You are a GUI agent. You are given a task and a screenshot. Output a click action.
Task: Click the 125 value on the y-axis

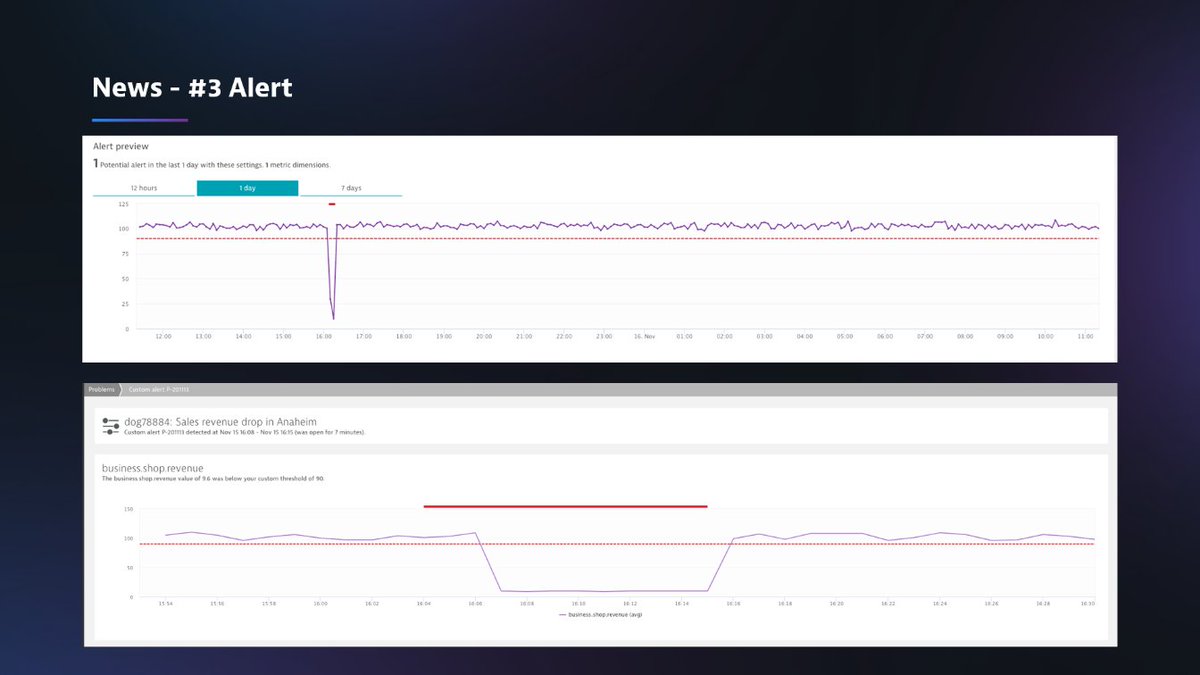125,204
